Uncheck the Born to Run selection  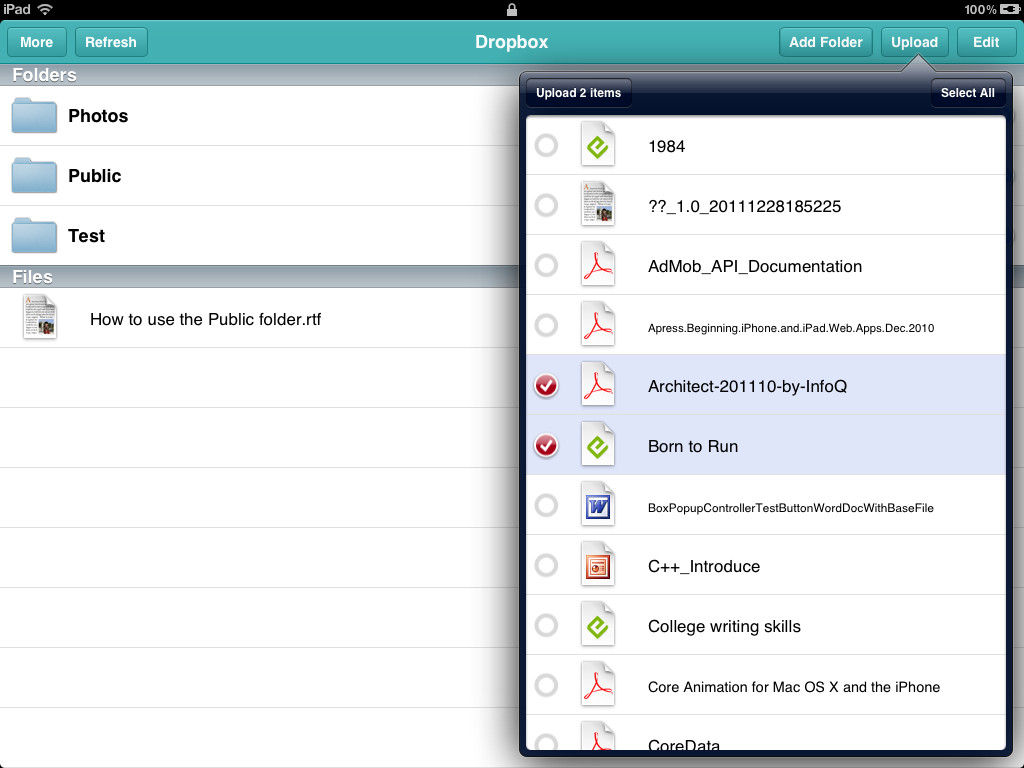546,445
